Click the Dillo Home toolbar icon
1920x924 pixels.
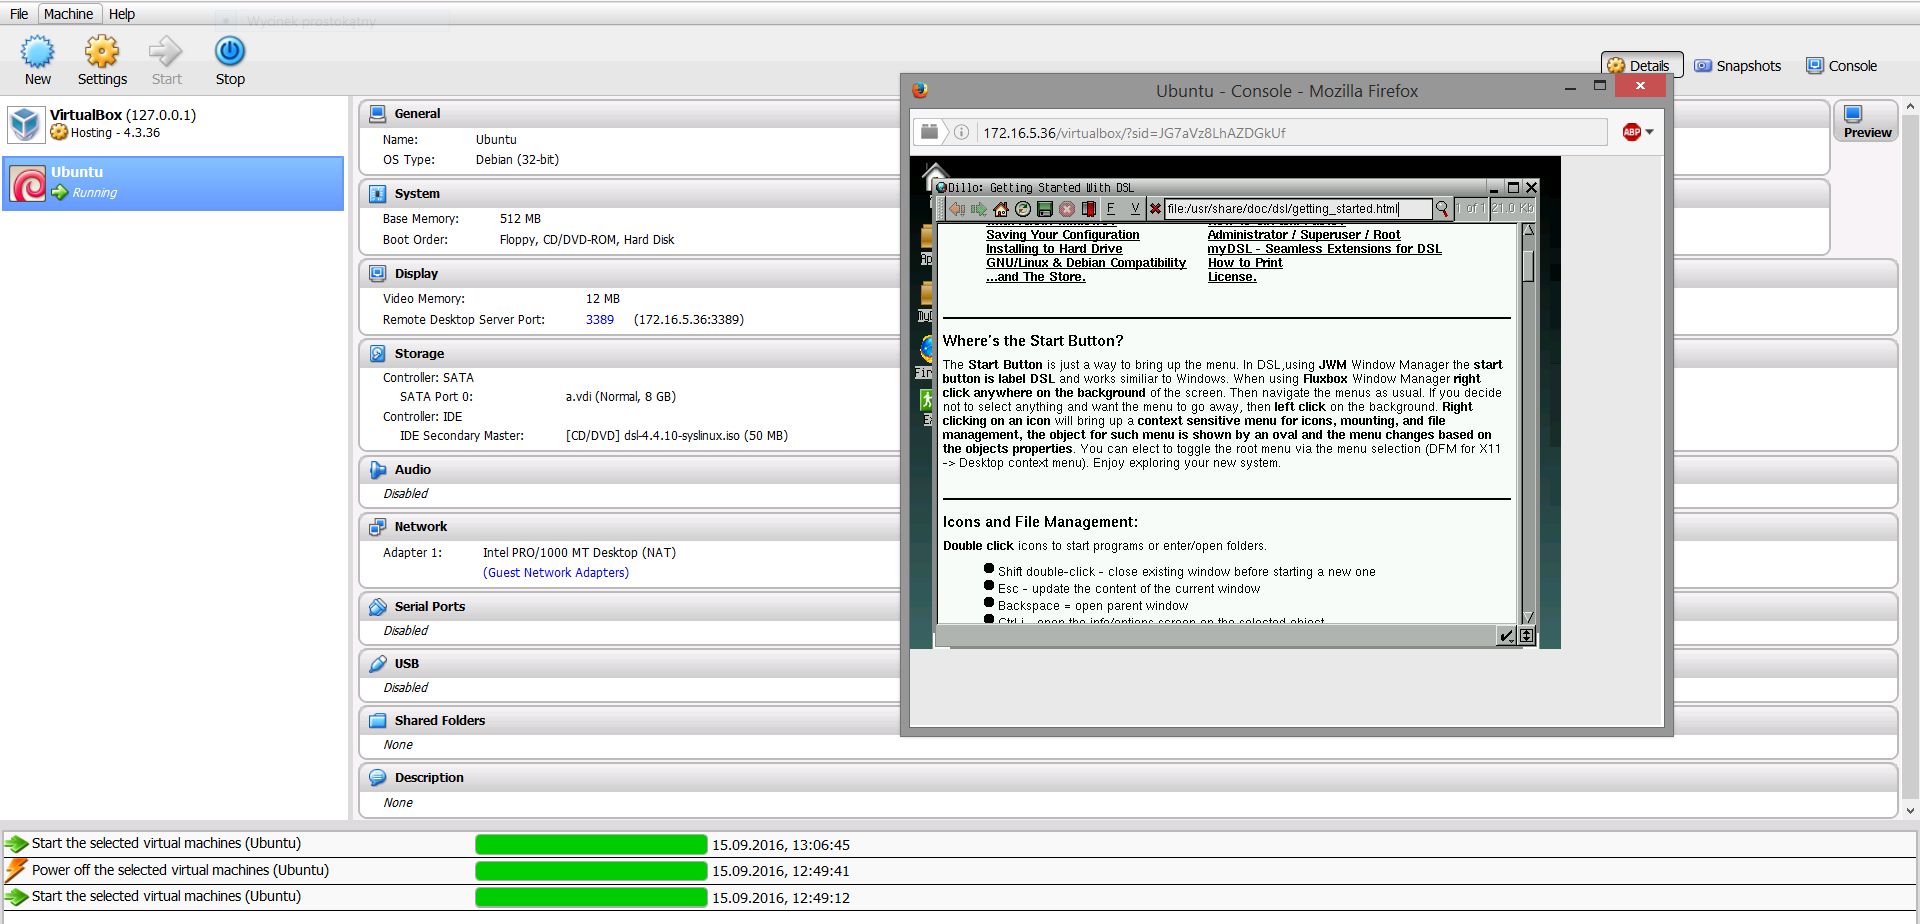(x=1001, y=209)
